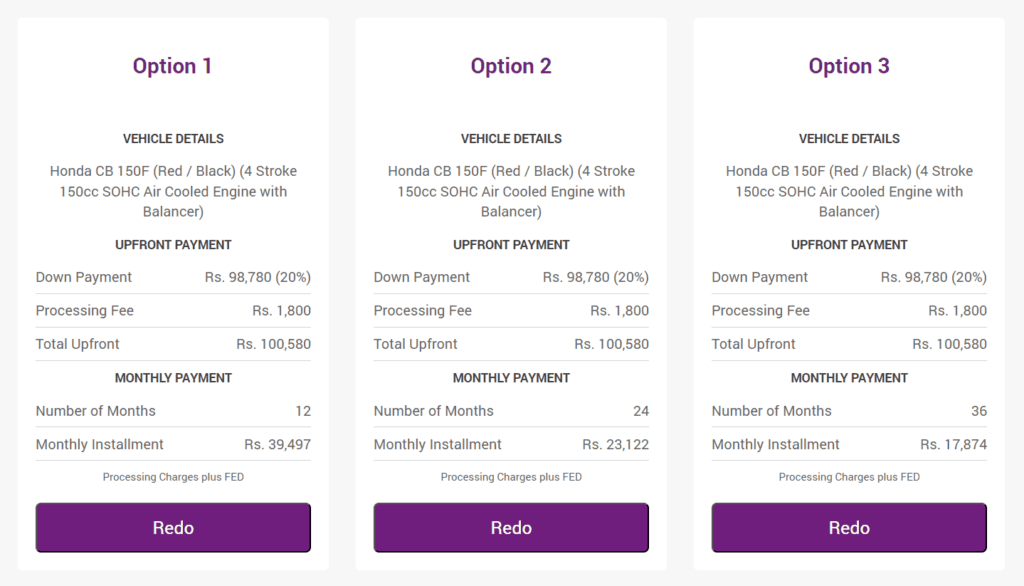Viewport: 1024px width, 586px height.
Task: Click the Redo button under Option 2
Action: tap(511, 527)
